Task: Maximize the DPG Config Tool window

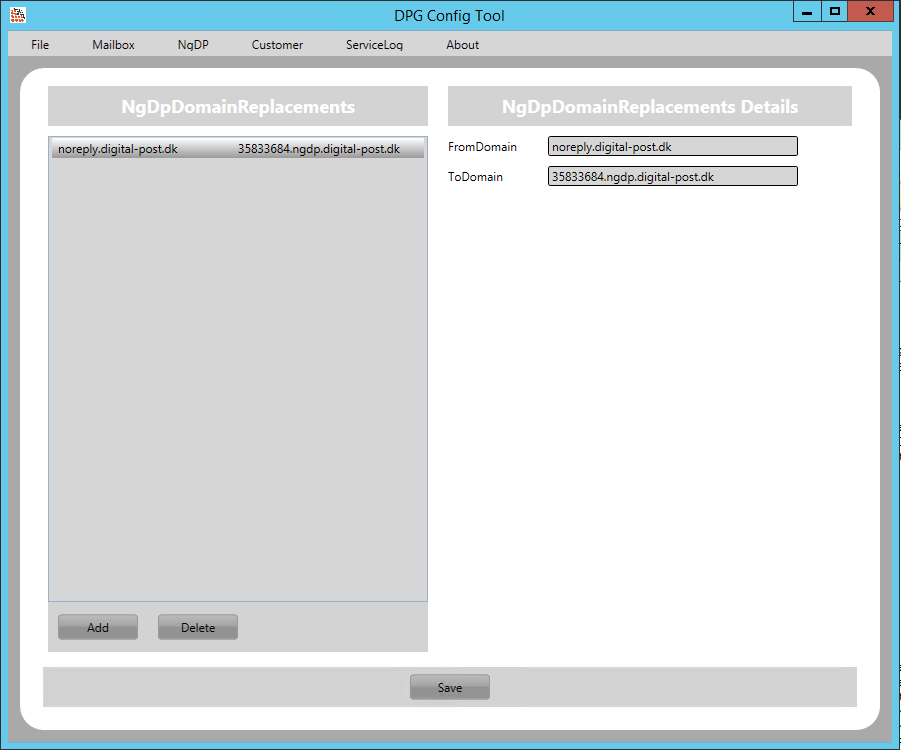Action: pyautogui.click(x=834, y=11)
